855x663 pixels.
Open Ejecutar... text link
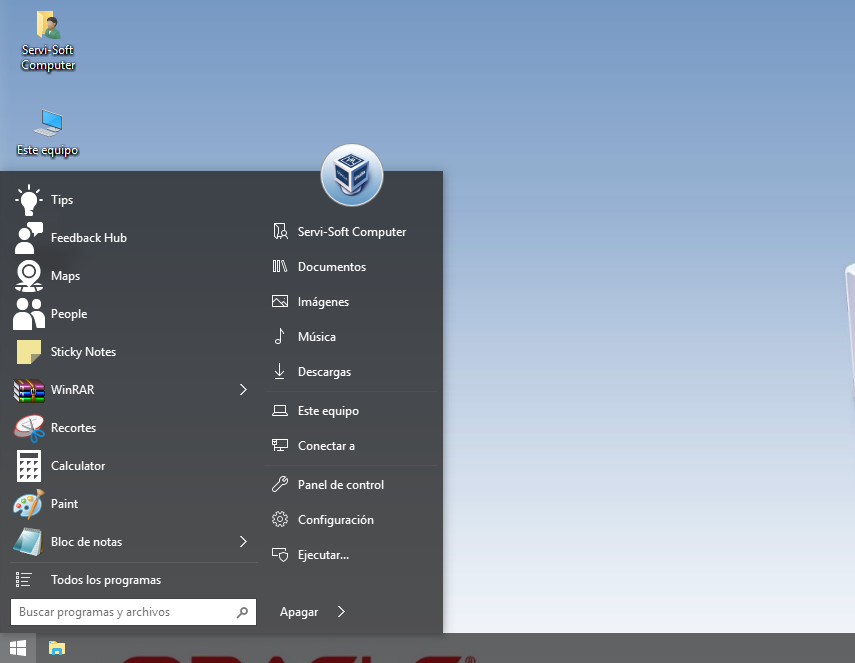click(x=323, y=555)
